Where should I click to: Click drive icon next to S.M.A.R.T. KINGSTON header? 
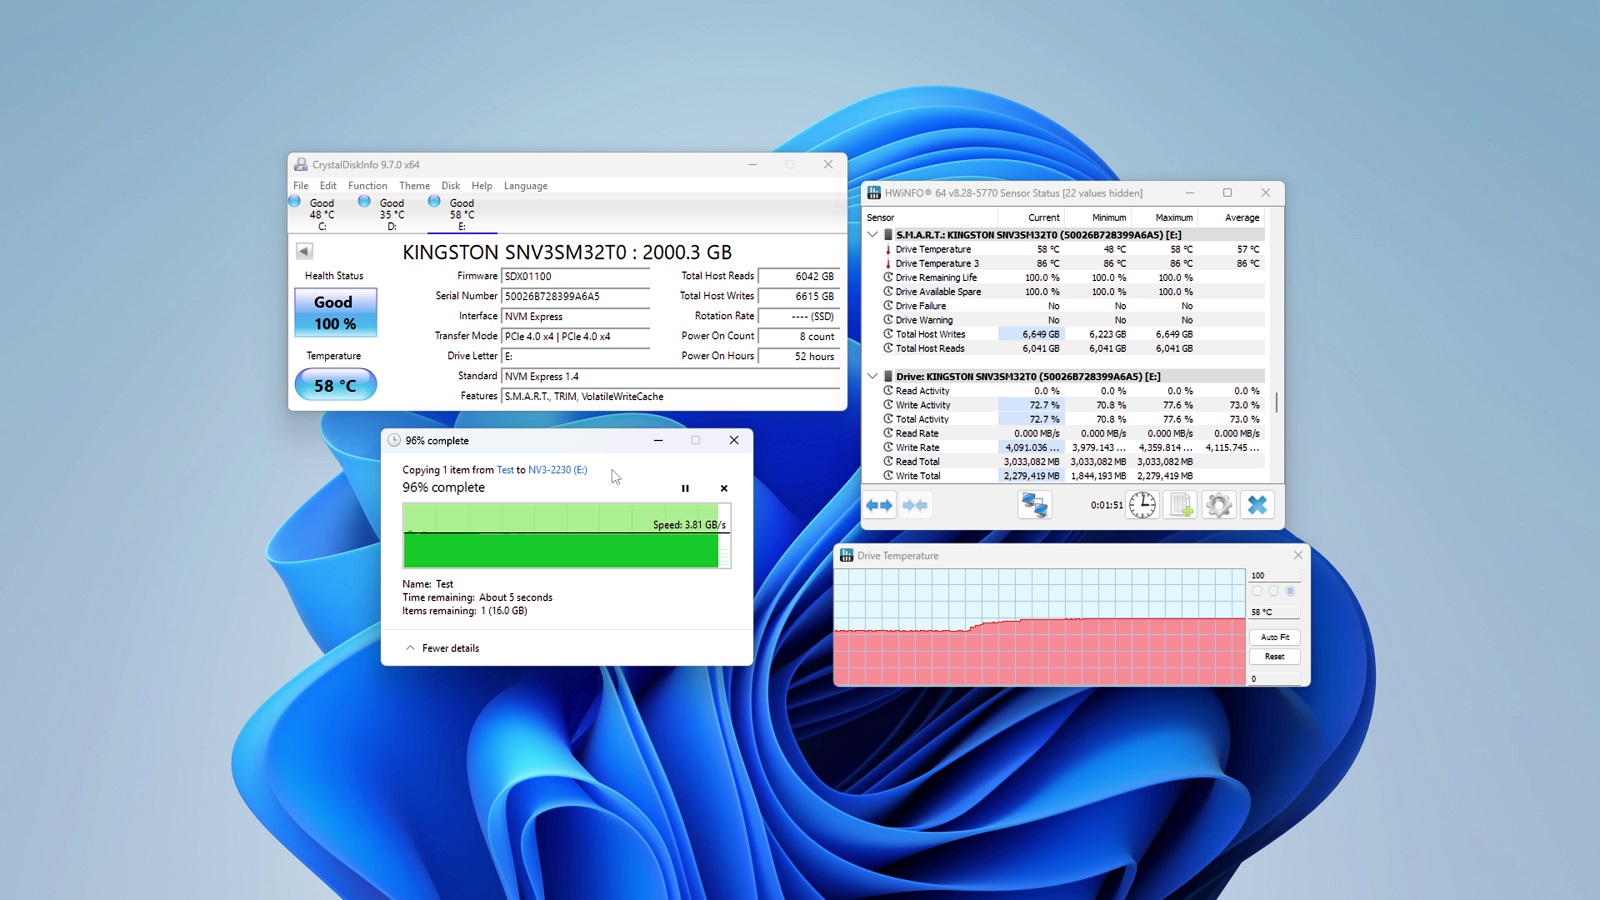887,235
